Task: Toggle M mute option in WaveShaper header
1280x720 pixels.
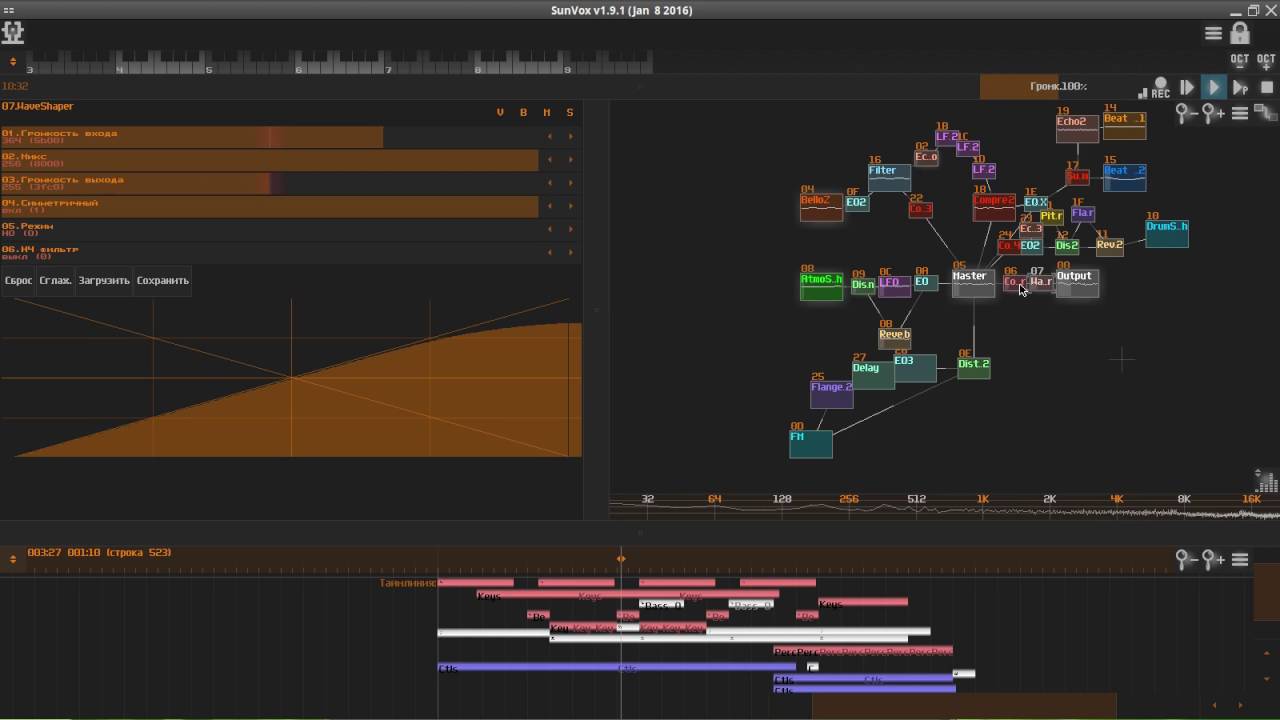Action: [x=547, y=112]
